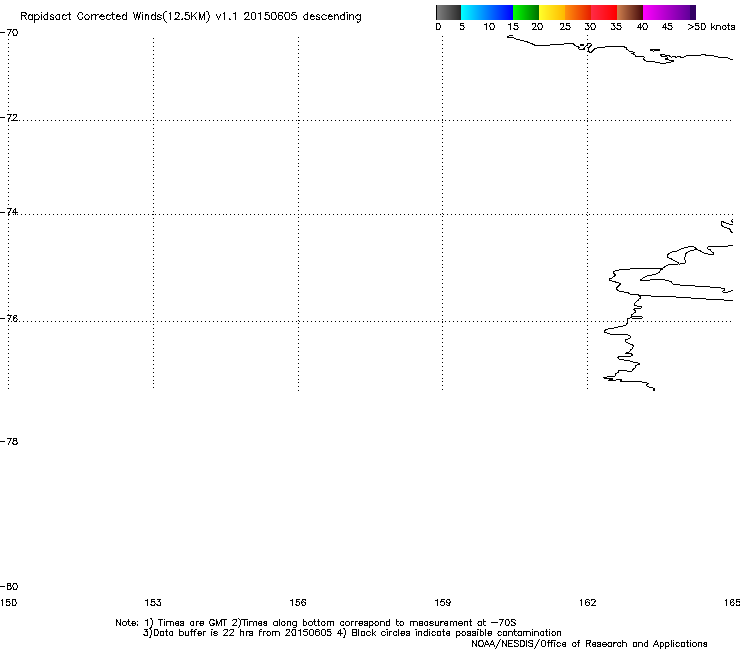Click the '>50 knots' legend label
This screenshot has height=650, width=740.
tap(711, 26)
